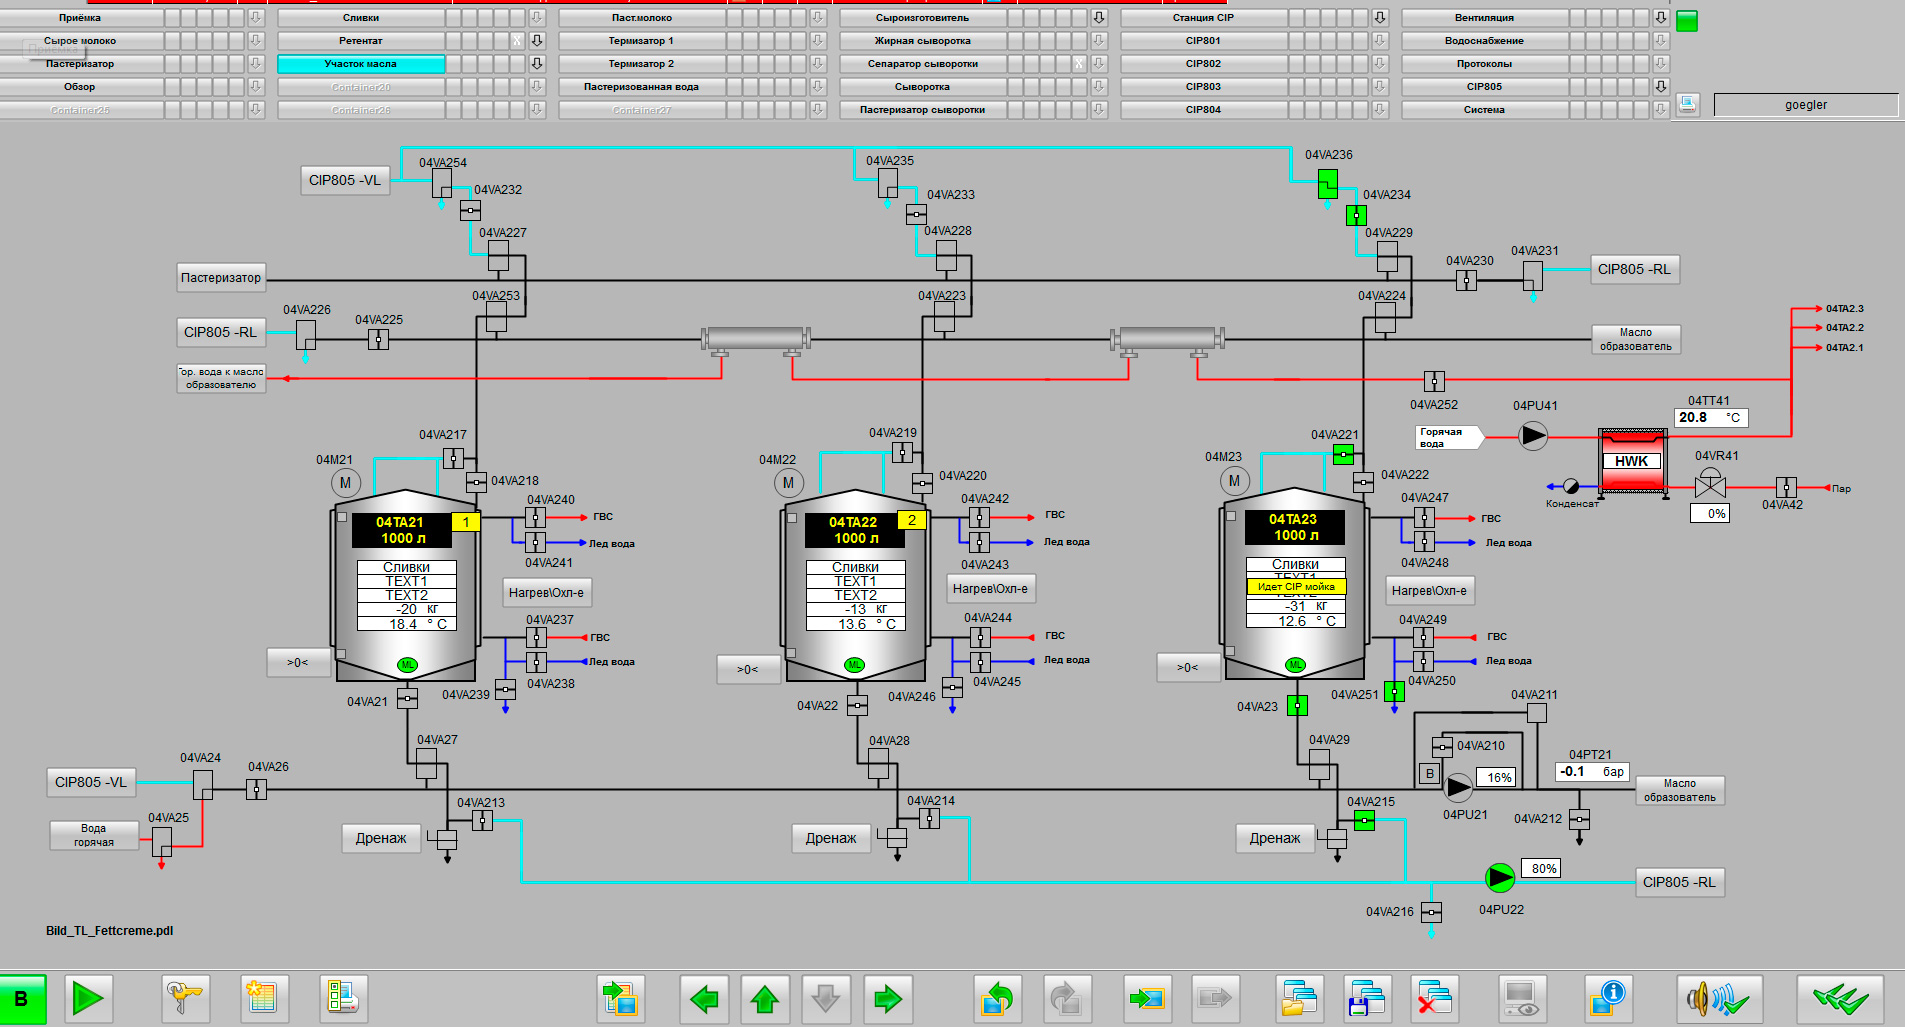
Task: Toggle valve 04VA236
Action: coord(1327,184)
